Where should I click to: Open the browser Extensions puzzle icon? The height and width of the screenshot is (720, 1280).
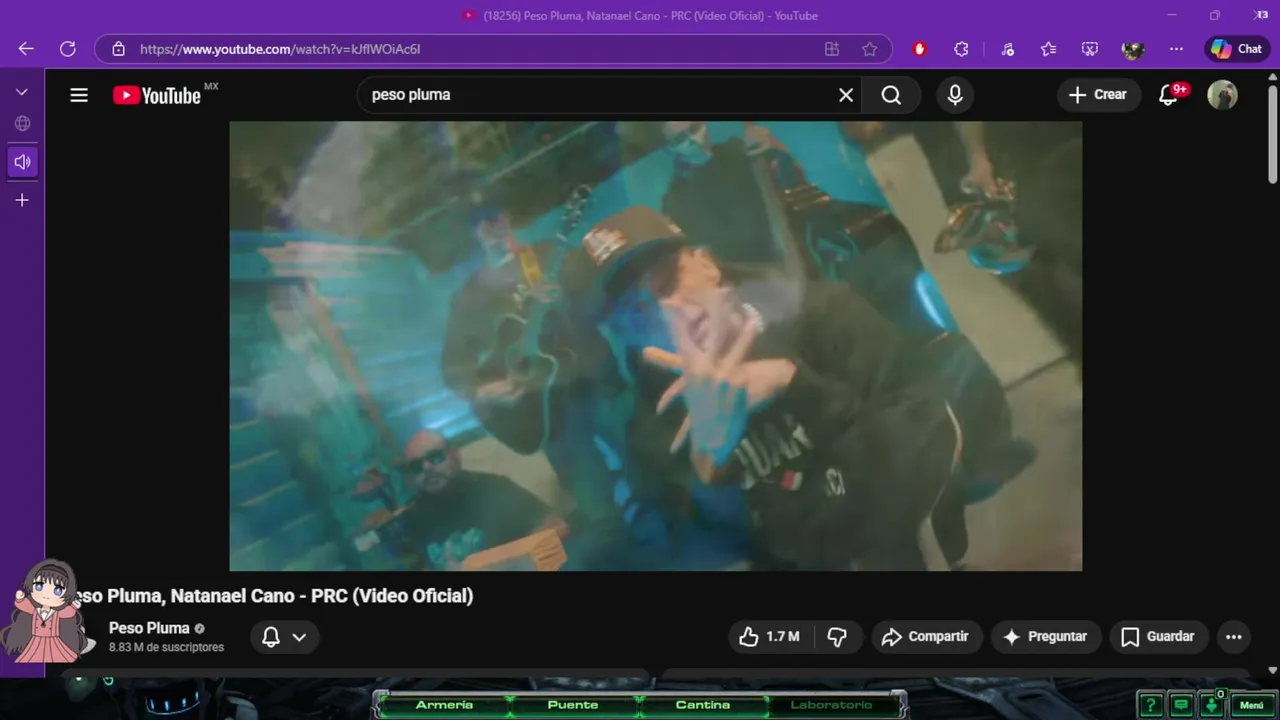961,49
